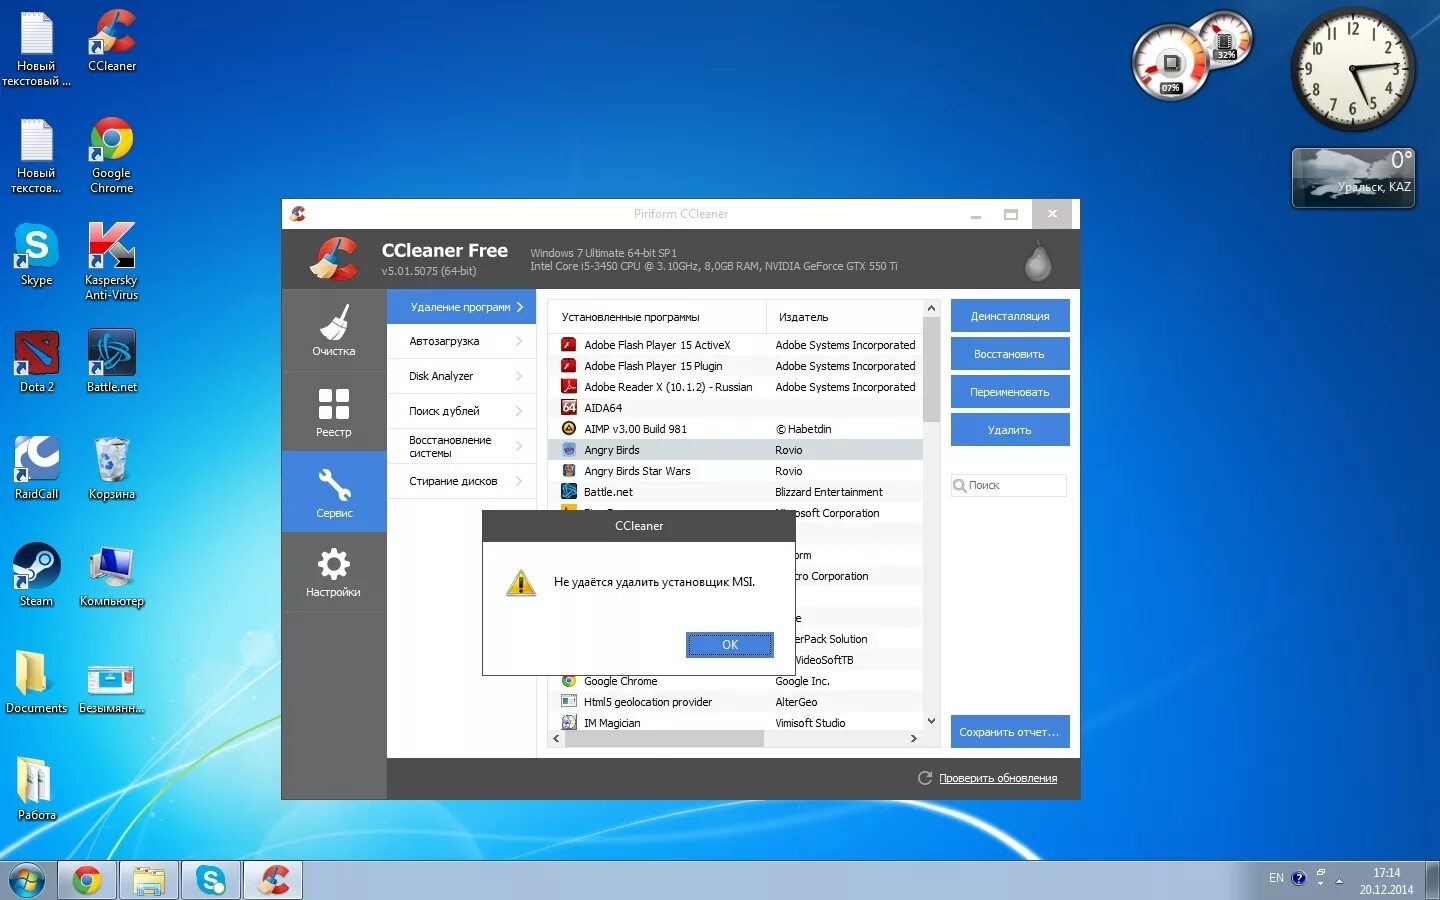Image resolution: width=1440 pixels, height=900 pixels.
Task: Click the horizontal scrollbar right arrow
Action: pos(913,738)
